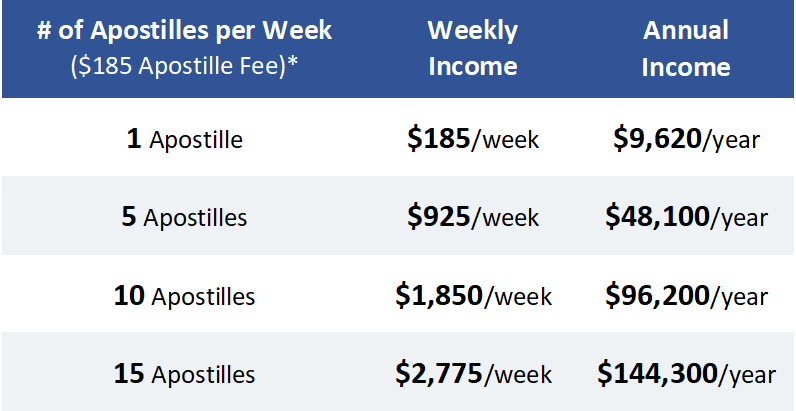Click the 'Annual Income' column header
796x411 pixels.
[686, 48]
